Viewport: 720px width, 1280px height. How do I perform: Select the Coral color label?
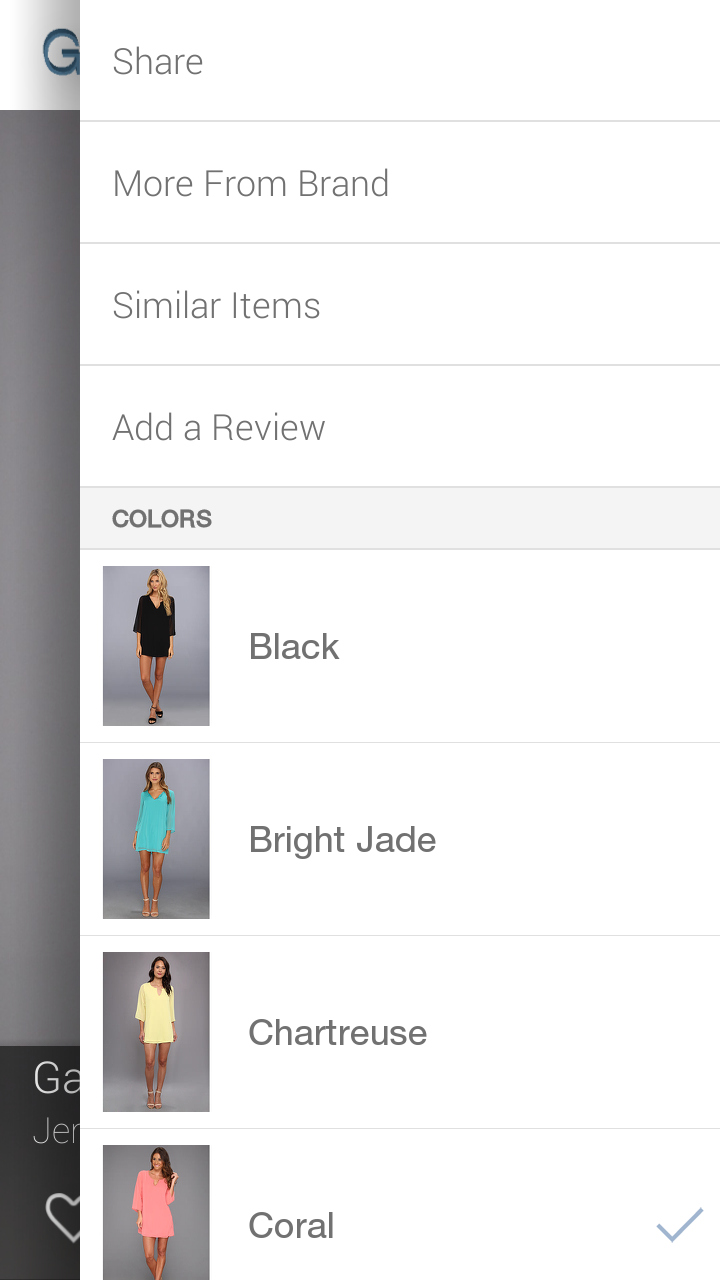(291, 1225)
